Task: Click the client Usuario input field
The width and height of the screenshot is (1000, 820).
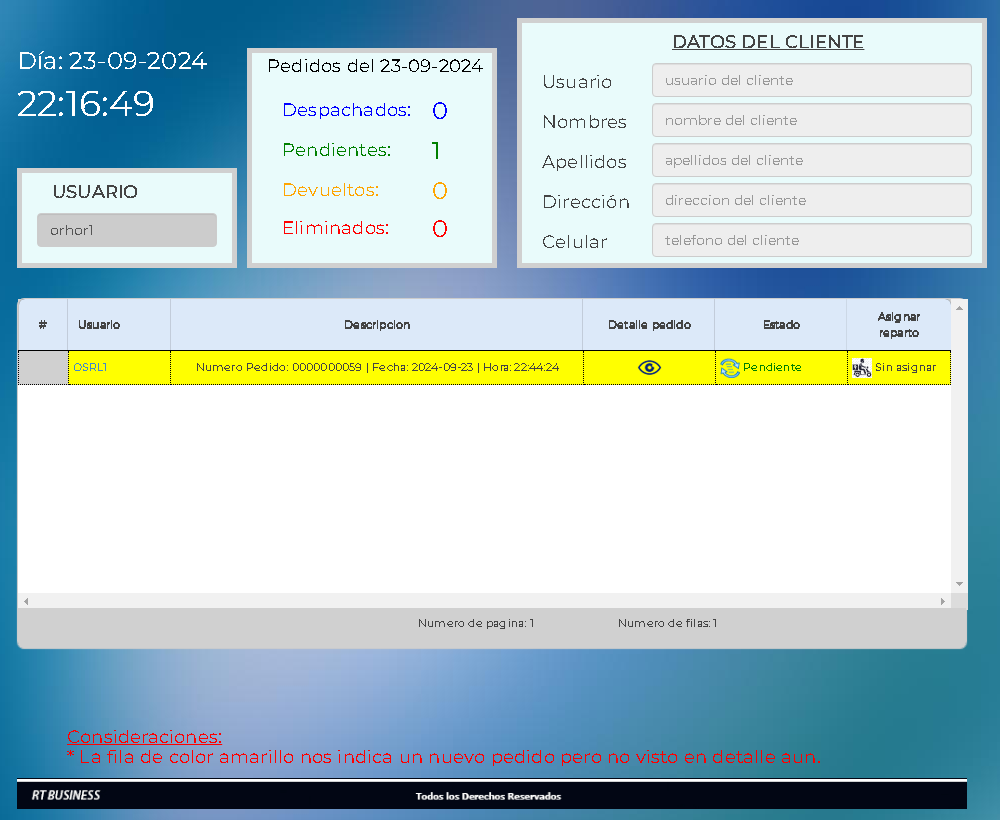Action: click(x=811, y=80)
